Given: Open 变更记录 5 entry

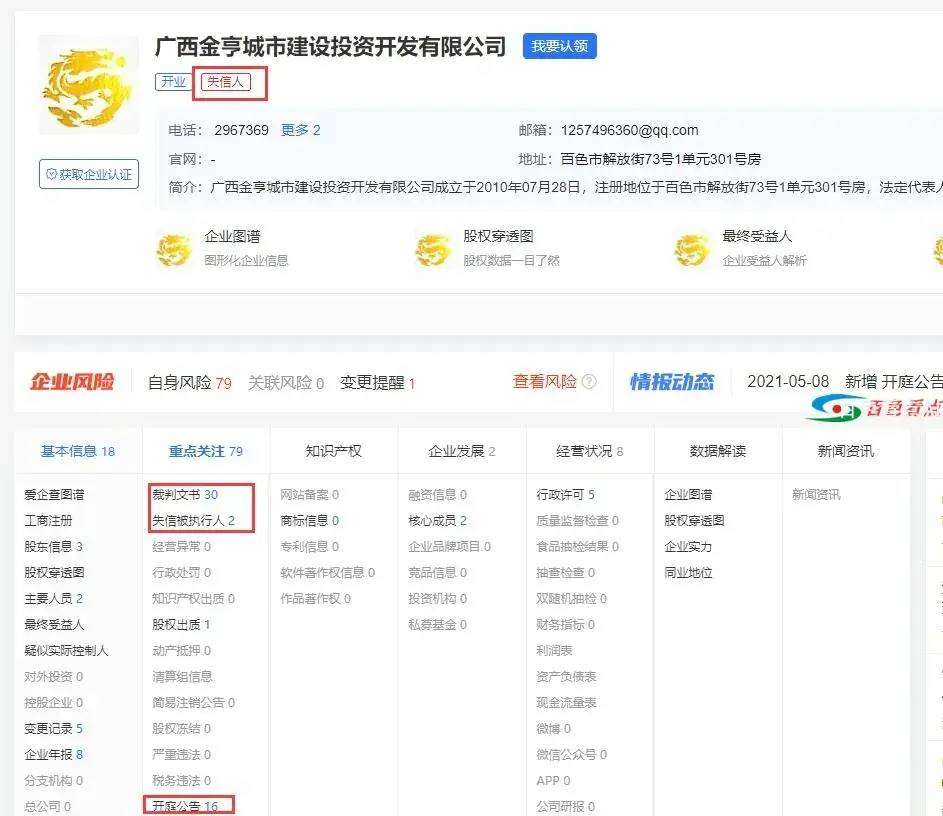Looking at the screenshot, I should pos(54,729).
